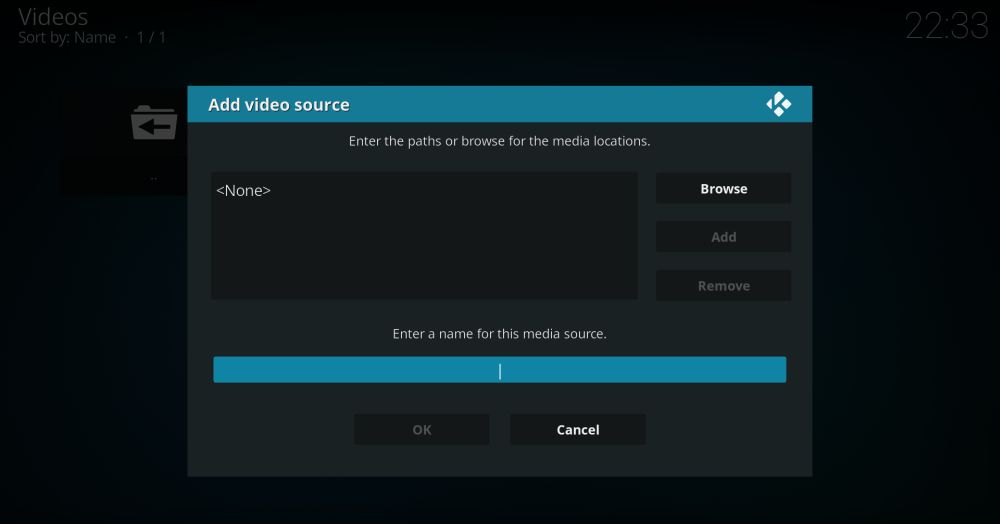Click the Add video source title
Screen dimensions: 1000x524
(279, 105)
